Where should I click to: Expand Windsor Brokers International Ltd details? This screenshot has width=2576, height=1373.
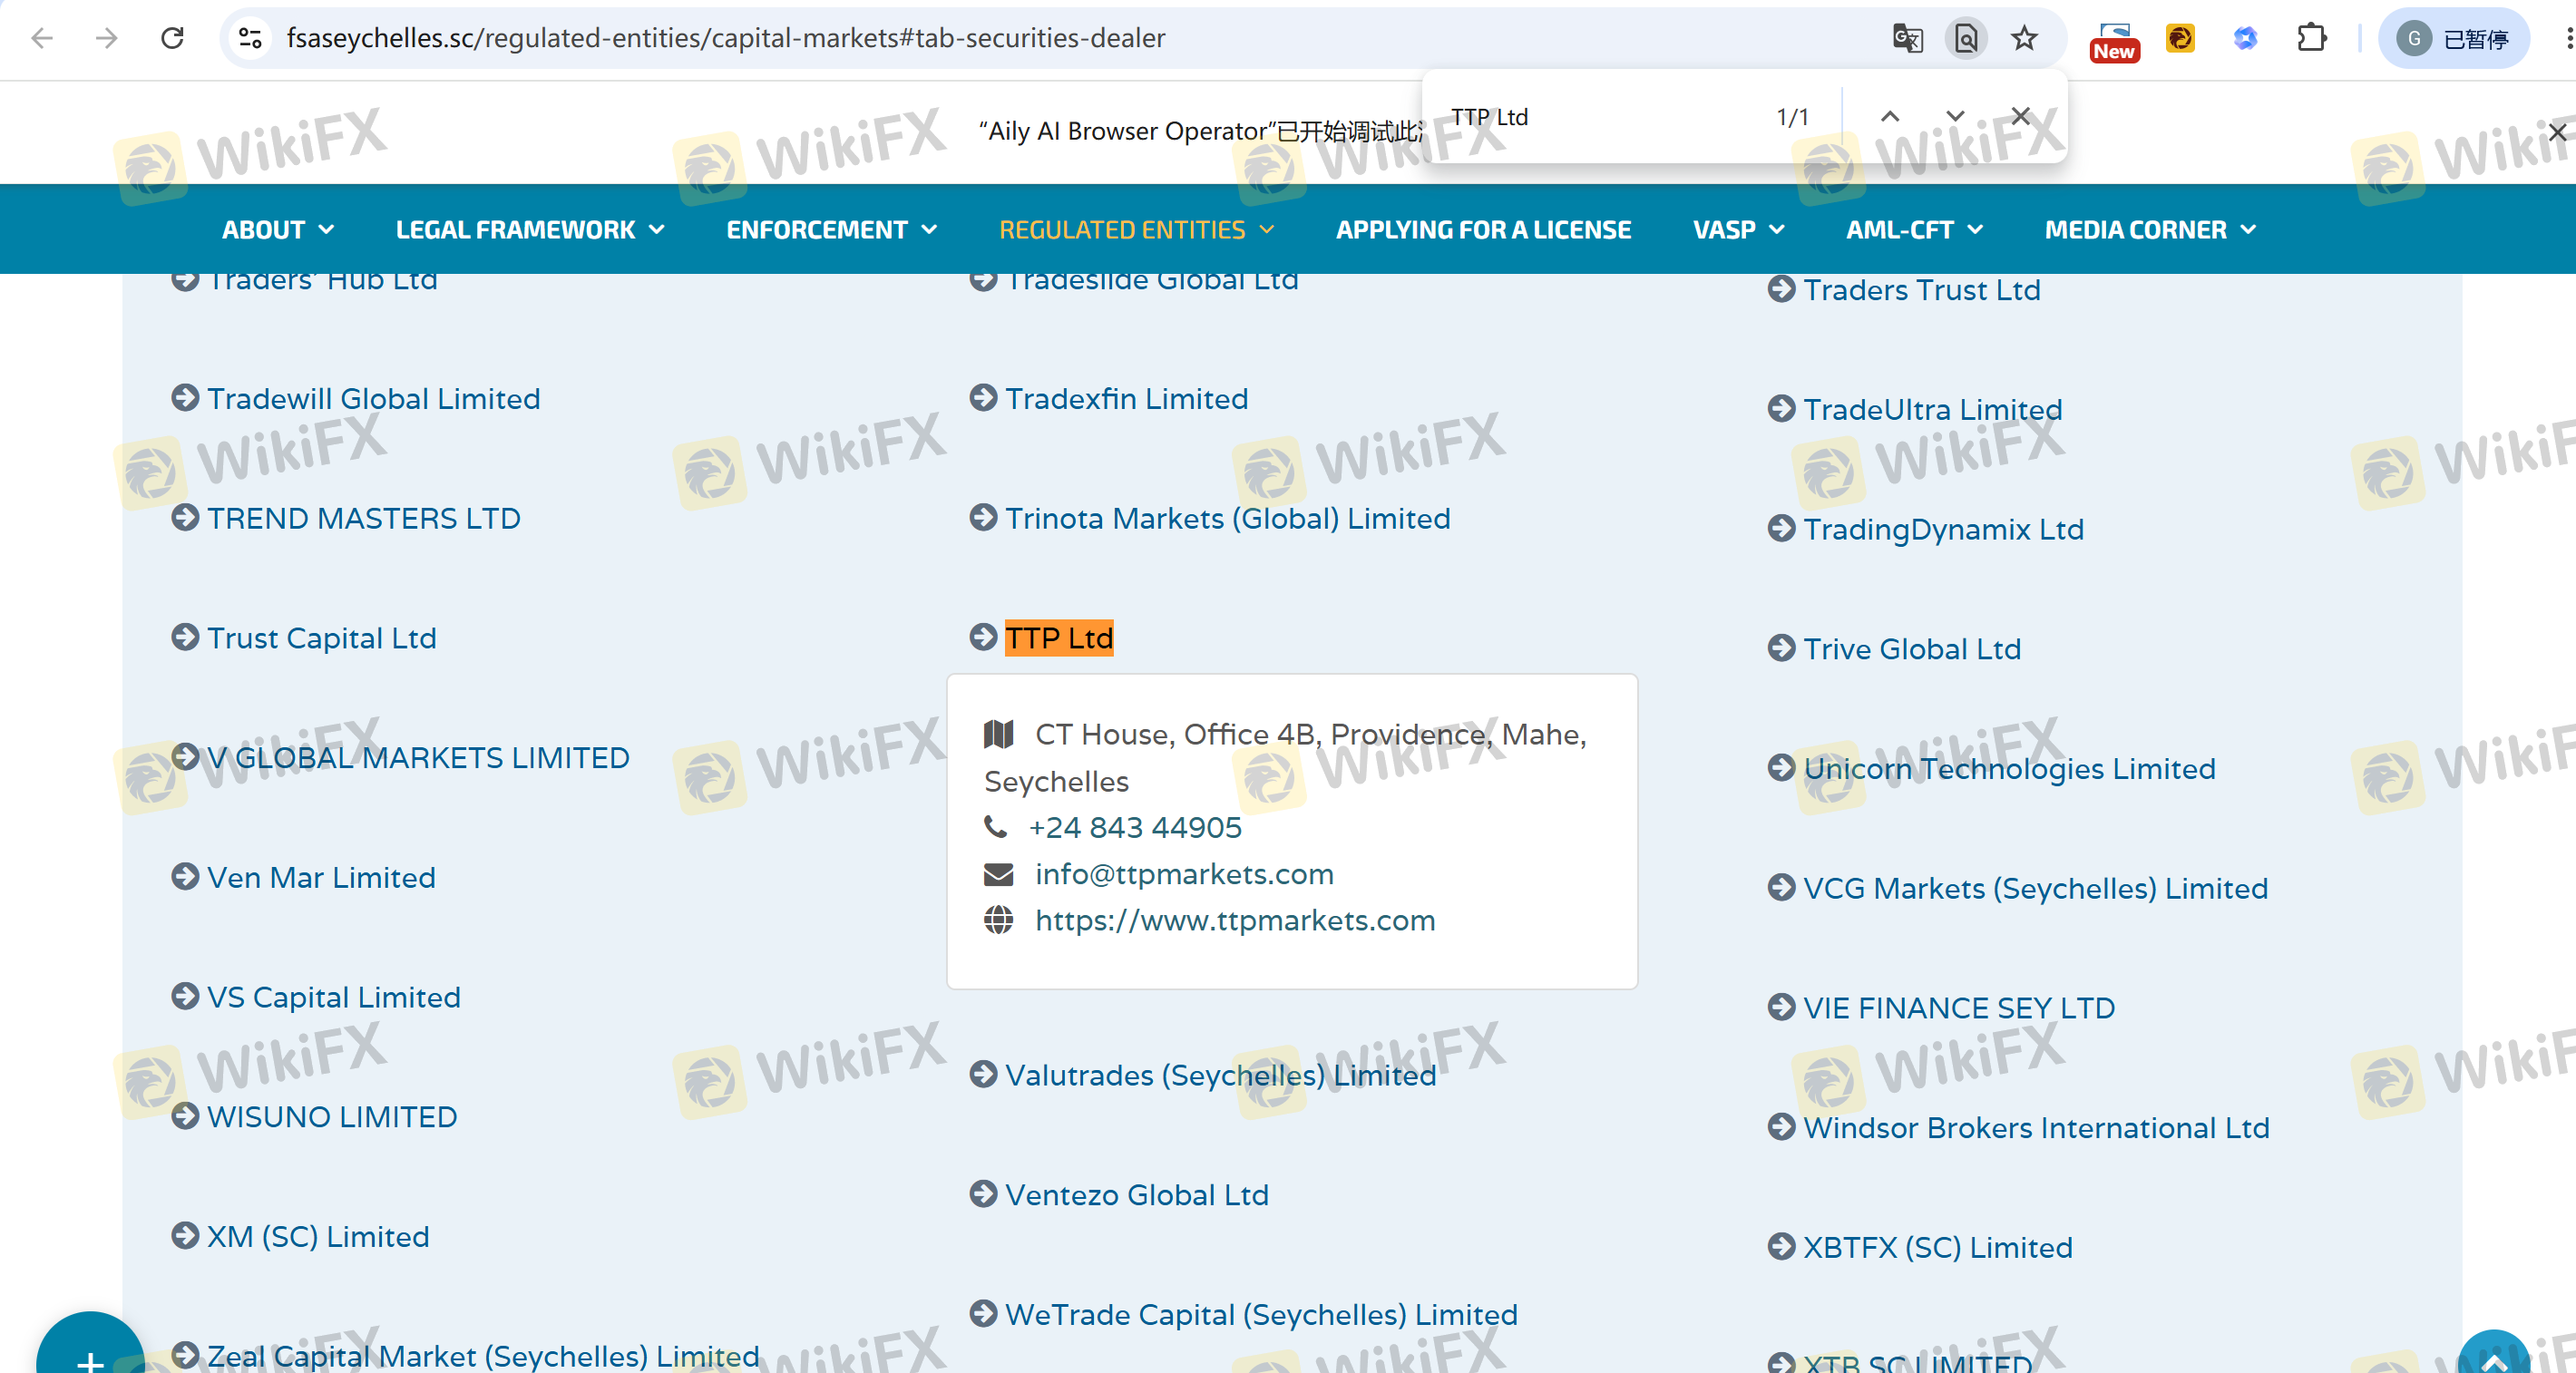[2036, 1127]
